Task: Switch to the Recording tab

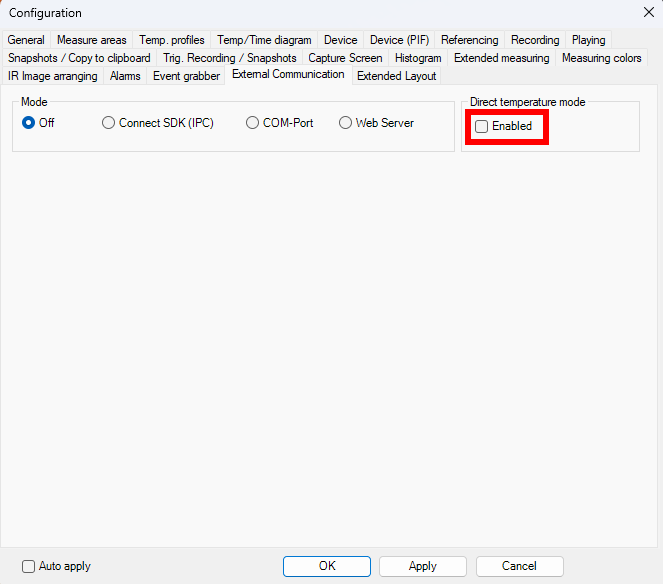Action: [535, 40]
